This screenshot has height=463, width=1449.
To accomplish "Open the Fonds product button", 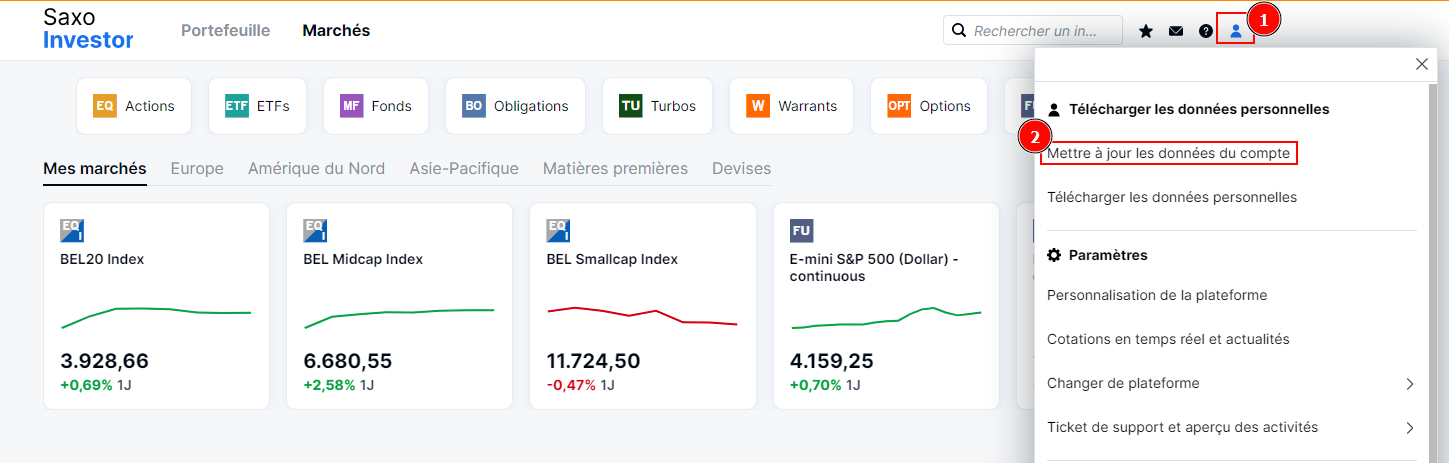I will click(376, 106).
